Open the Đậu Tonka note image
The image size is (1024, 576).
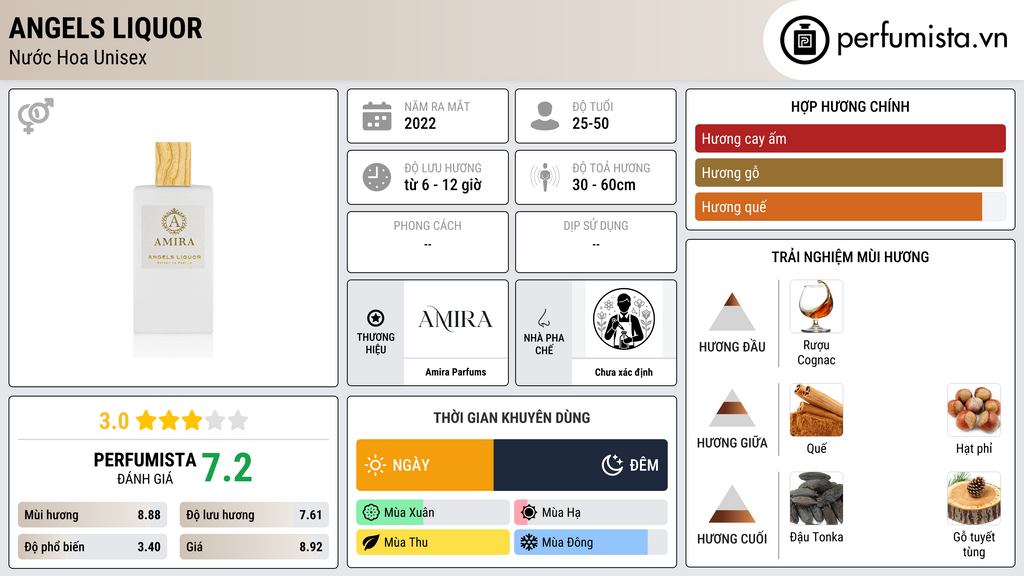click(816, 498)
